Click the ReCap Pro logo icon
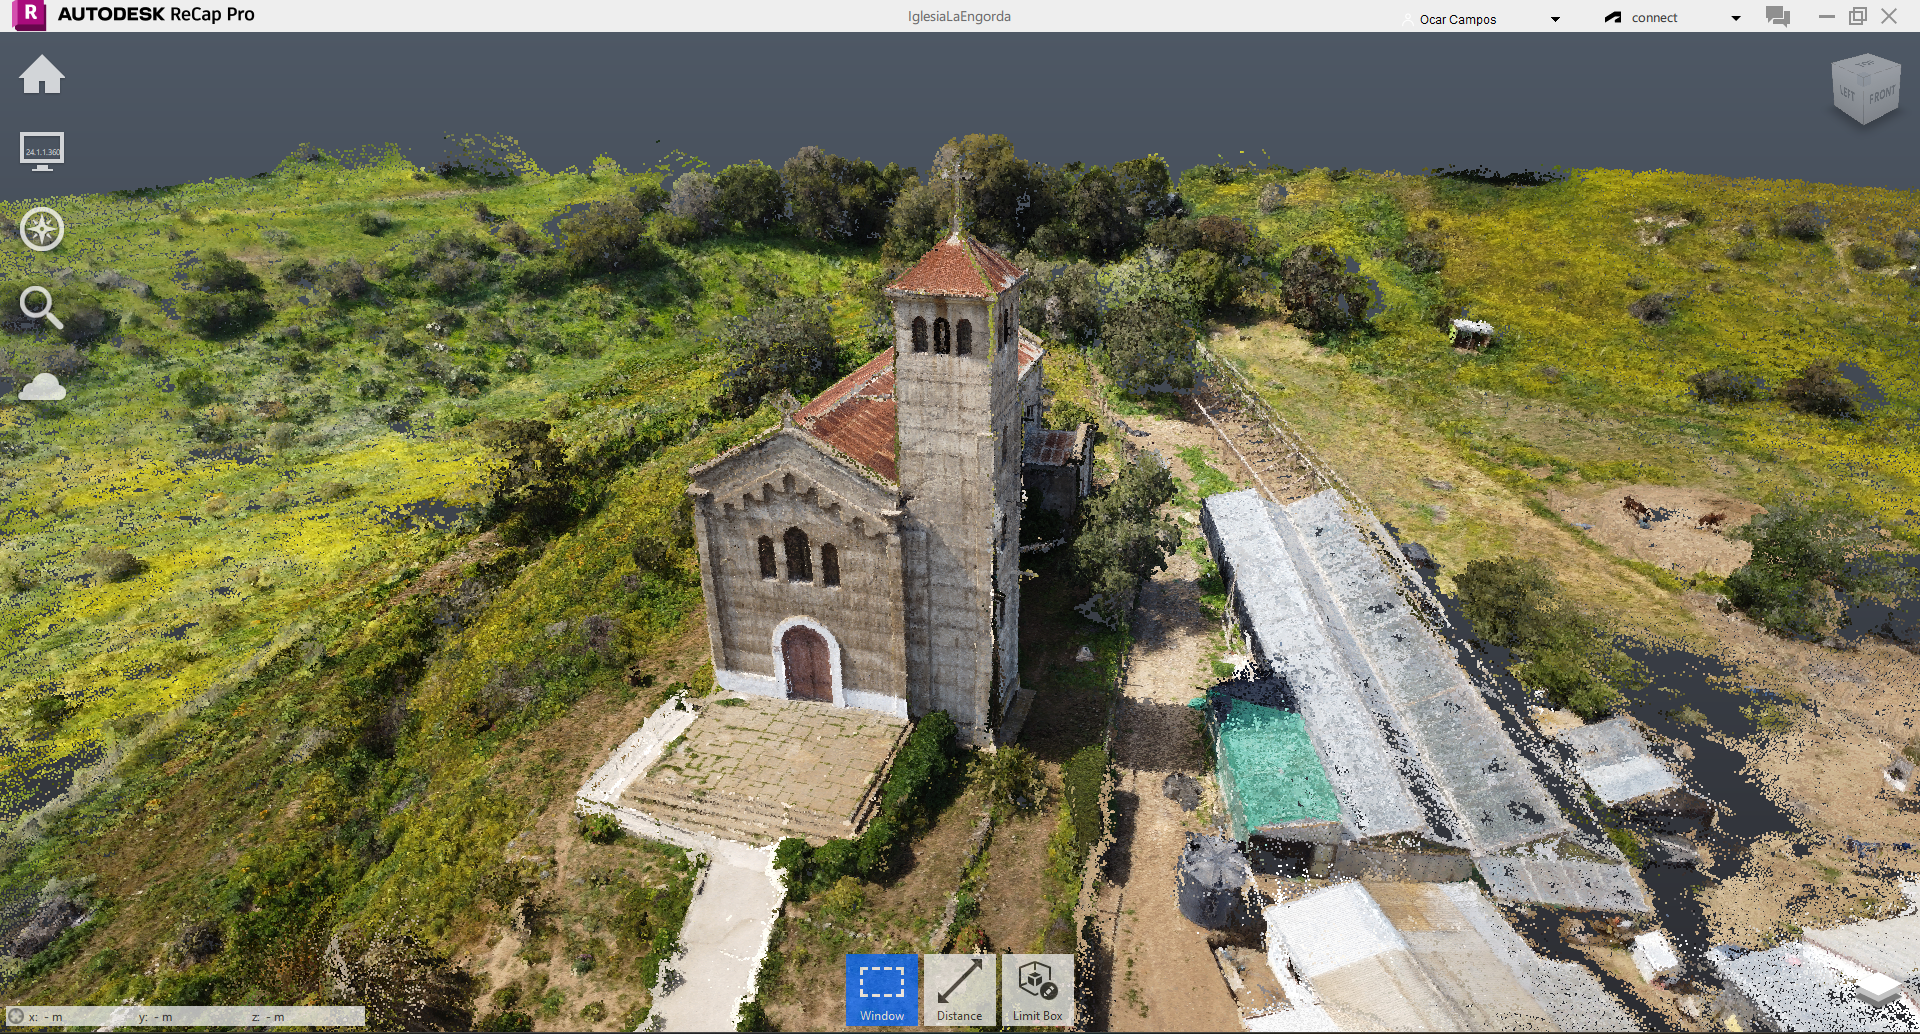Image resolution: width=1920 pixels, height=1034 pixels. [x=30, y=15]
